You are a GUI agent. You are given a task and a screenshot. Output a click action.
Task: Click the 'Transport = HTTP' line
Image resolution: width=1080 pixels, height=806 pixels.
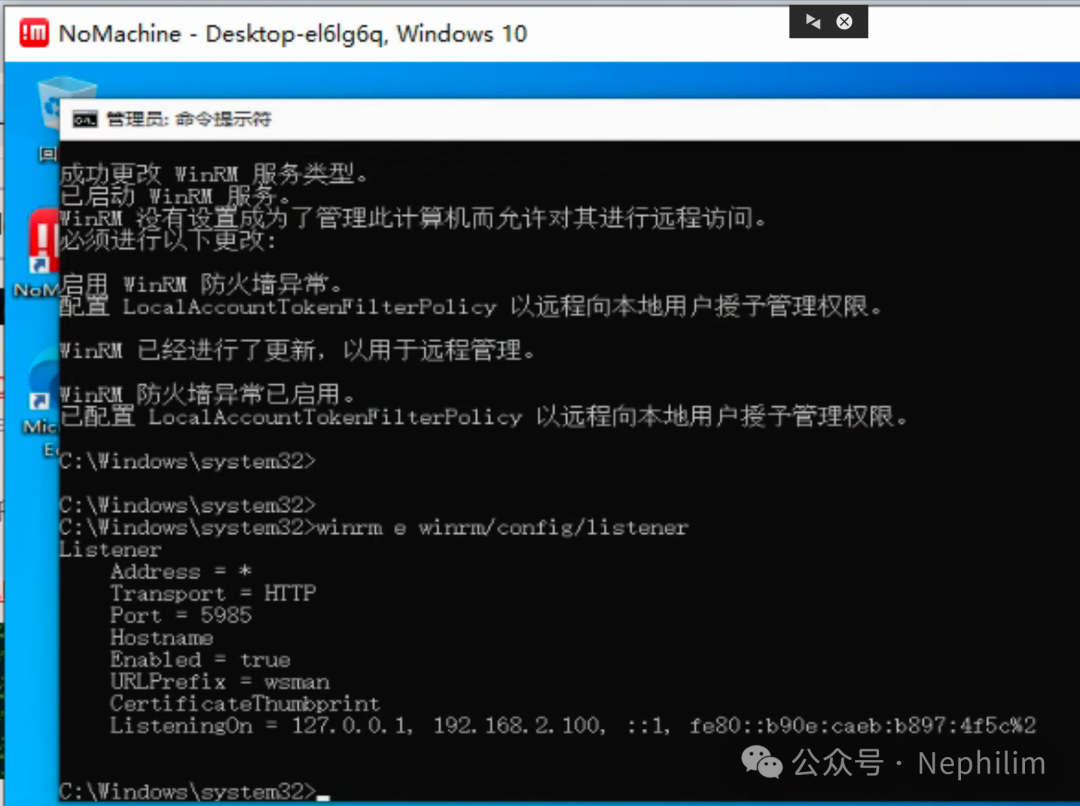point(213,593)
